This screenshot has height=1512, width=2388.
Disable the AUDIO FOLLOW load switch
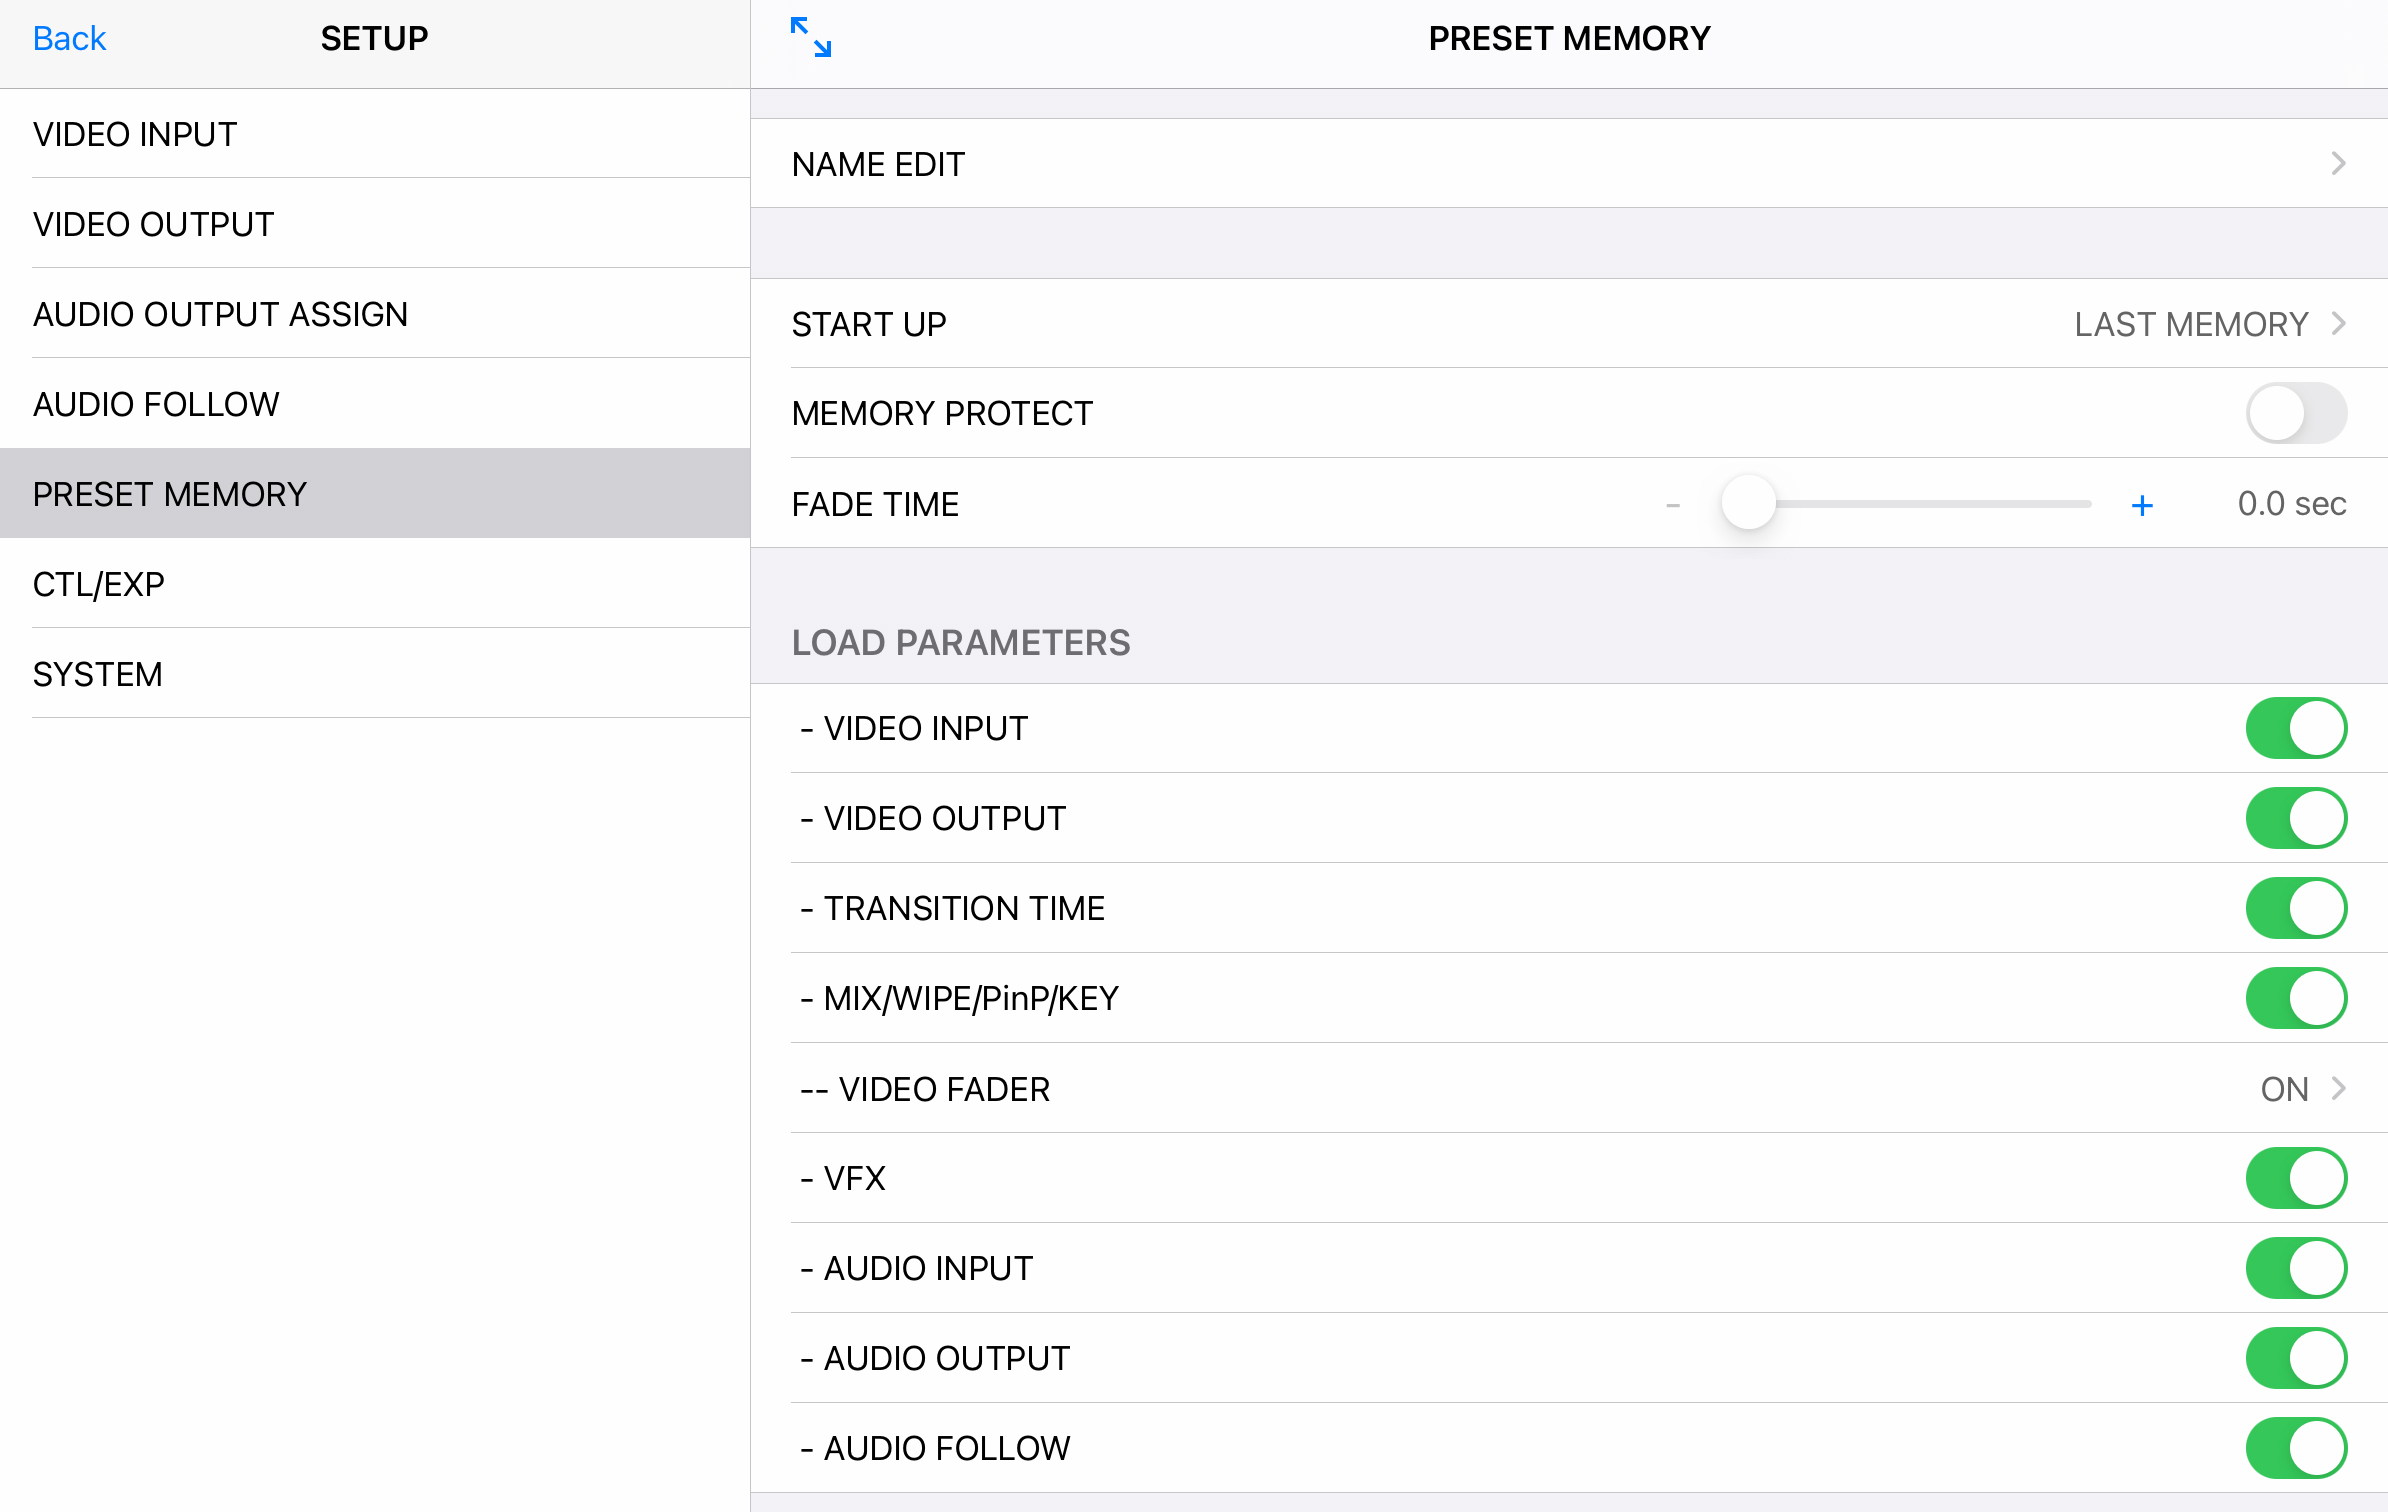(x=2295, y=1448)
